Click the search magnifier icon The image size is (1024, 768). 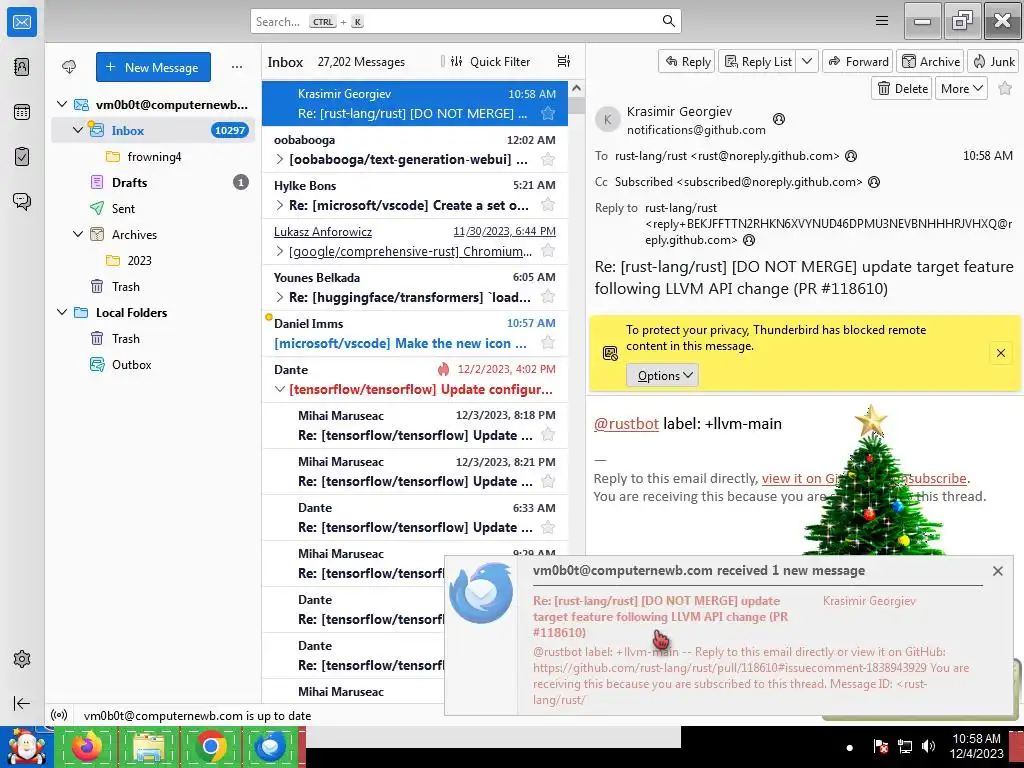click(x=668, y=22)
